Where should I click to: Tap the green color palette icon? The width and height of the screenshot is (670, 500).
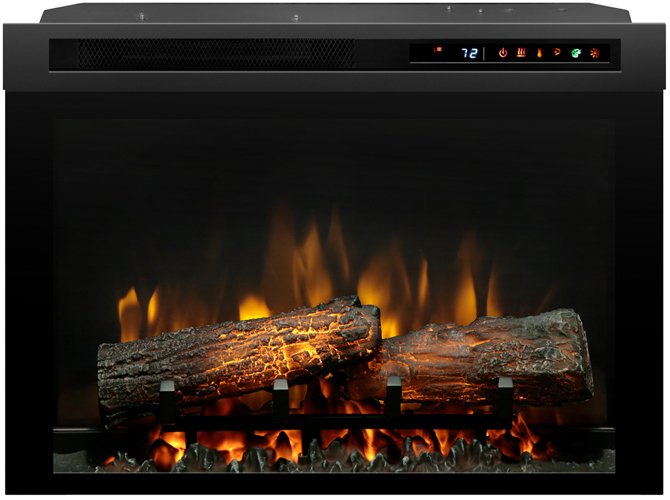tap(576, 53)
